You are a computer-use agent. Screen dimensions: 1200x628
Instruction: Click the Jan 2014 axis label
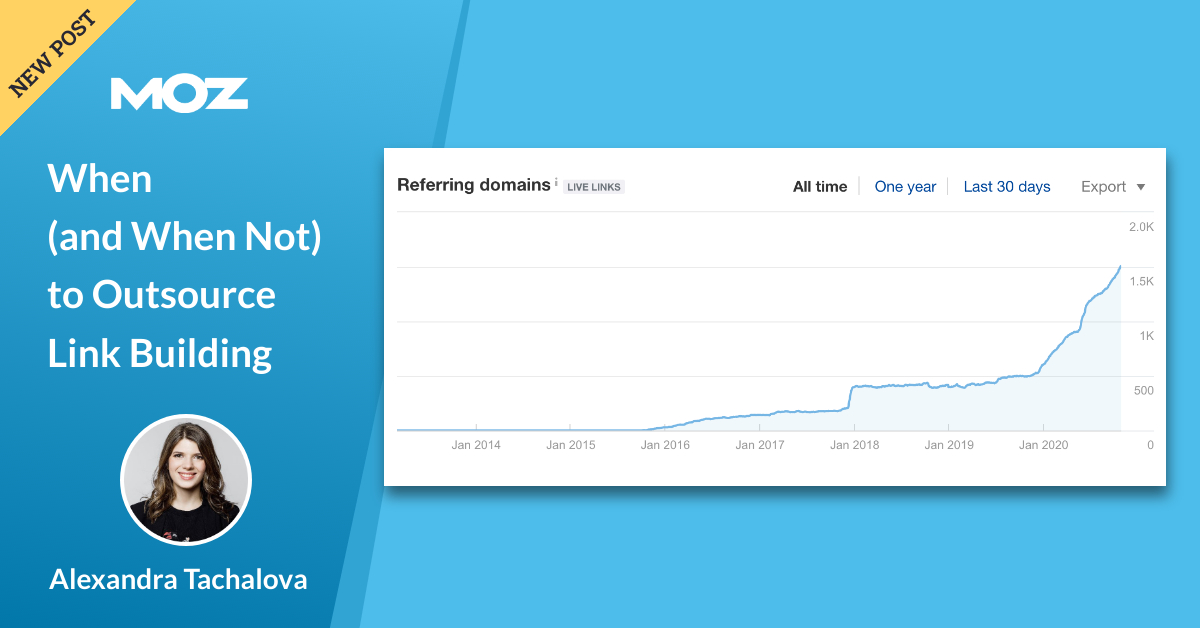pyautogui.click(x=476, y=445)
